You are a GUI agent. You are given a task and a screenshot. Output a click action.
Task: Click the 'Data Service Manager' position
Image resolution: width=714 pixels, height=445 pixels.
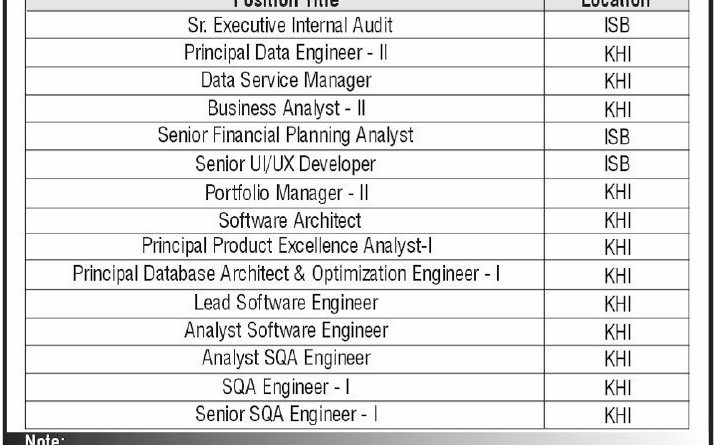pyautogui.click(x=285, y=80)
